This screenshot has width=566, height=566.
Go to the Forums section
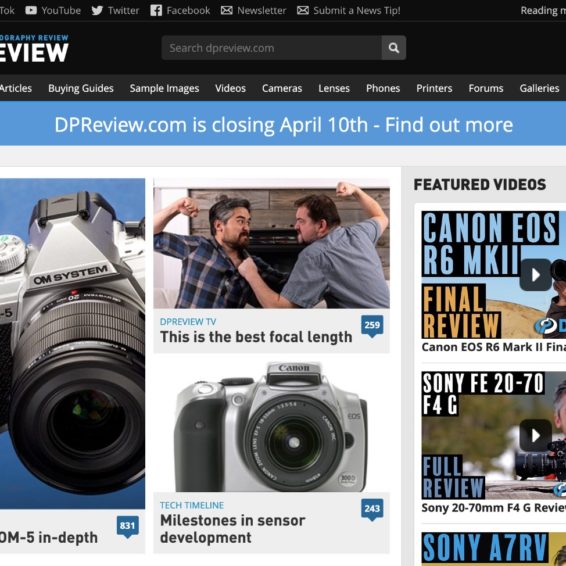tap(486, 88)
